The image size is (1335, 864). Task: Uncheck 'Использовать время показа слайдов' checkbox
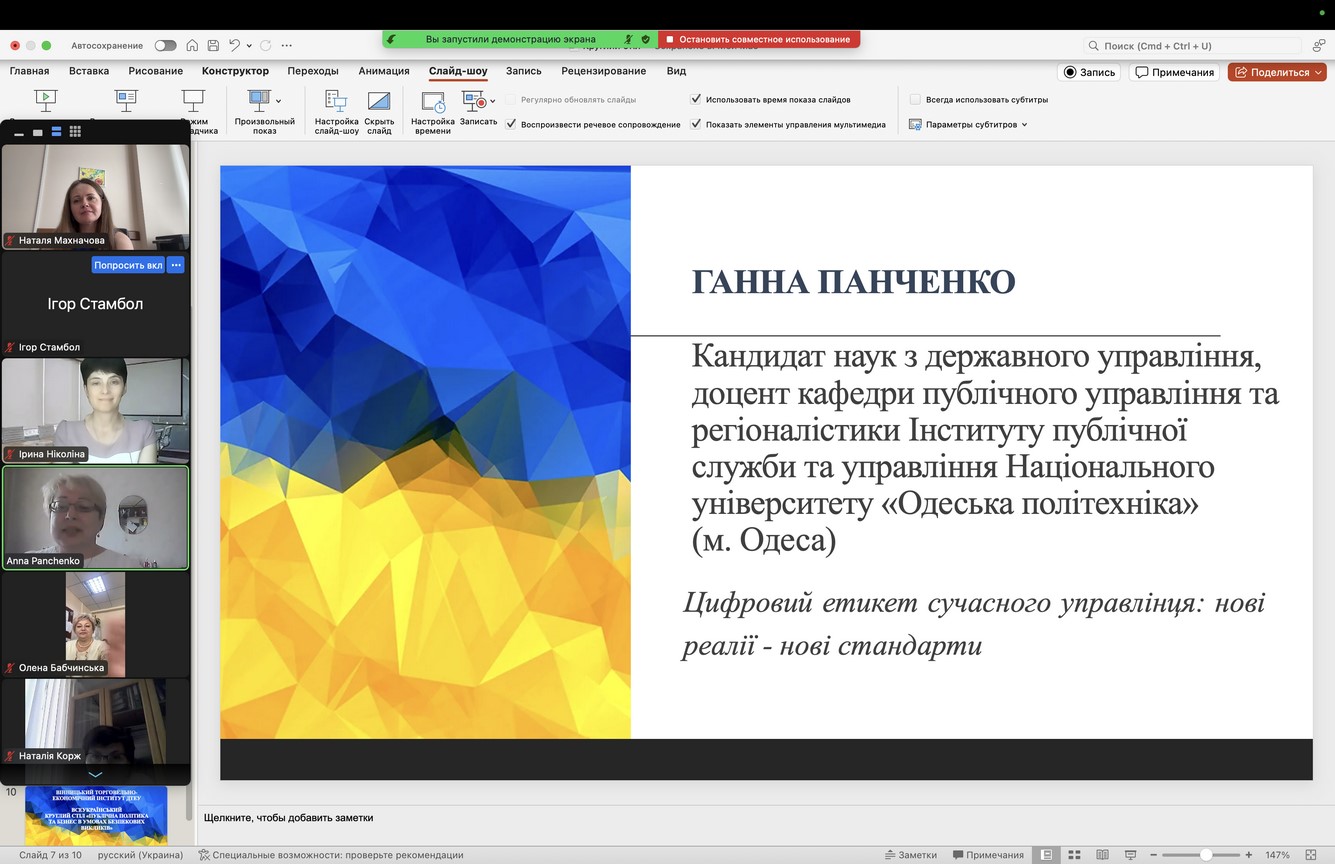point(696,100)
